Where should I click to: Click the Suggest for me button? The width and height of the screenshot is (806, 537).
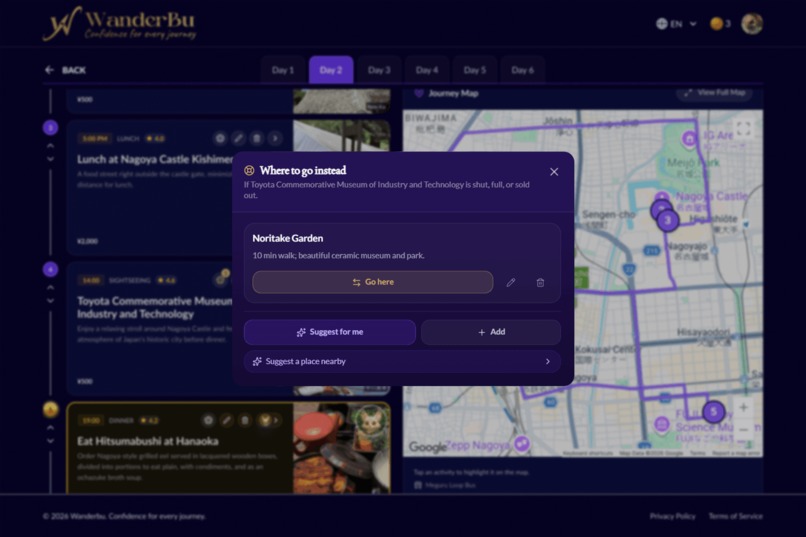coord(329,332)
